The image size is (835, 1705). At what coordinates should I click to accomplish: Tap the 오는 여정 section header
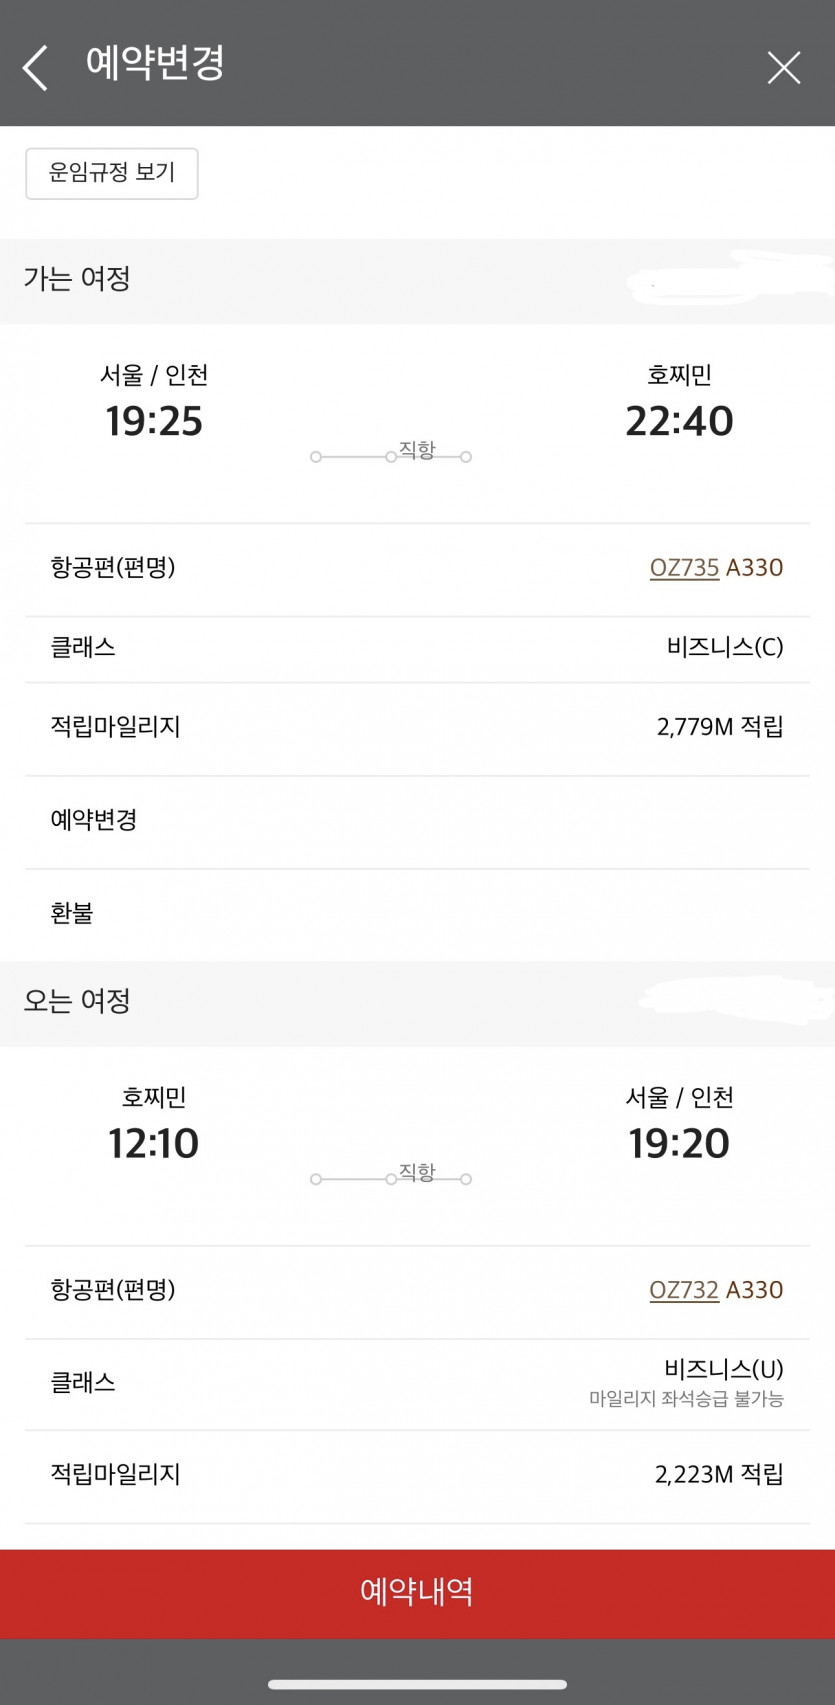pyautogui.click(x=78, y=1001)
